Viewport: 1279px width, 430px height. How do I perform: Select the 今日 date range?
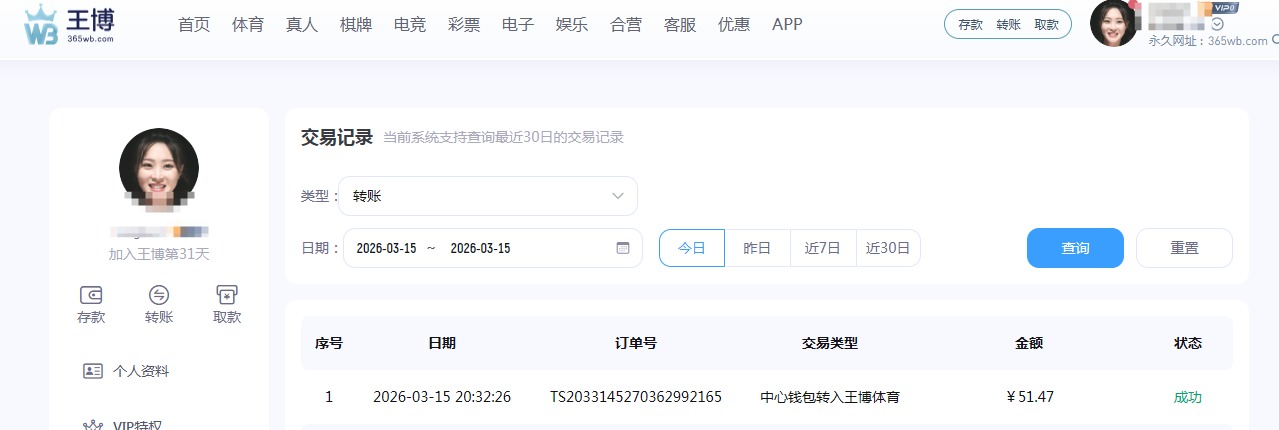[692, 248]
